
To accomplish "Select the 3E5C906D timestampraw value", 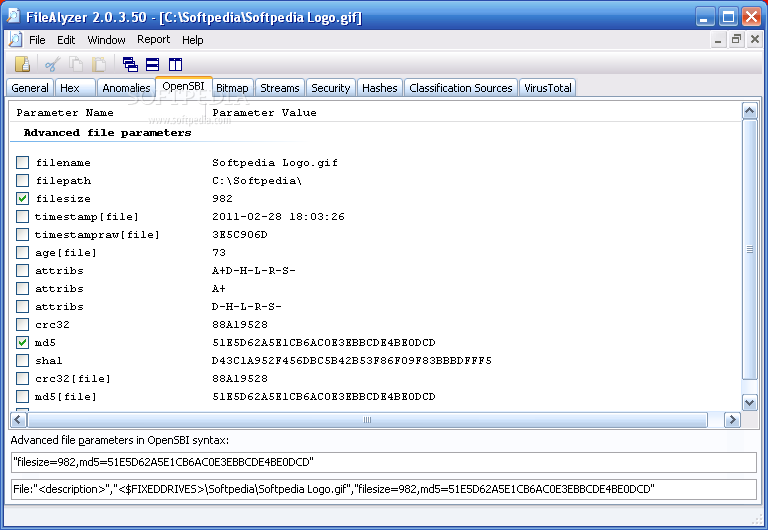I will (240, 234).
